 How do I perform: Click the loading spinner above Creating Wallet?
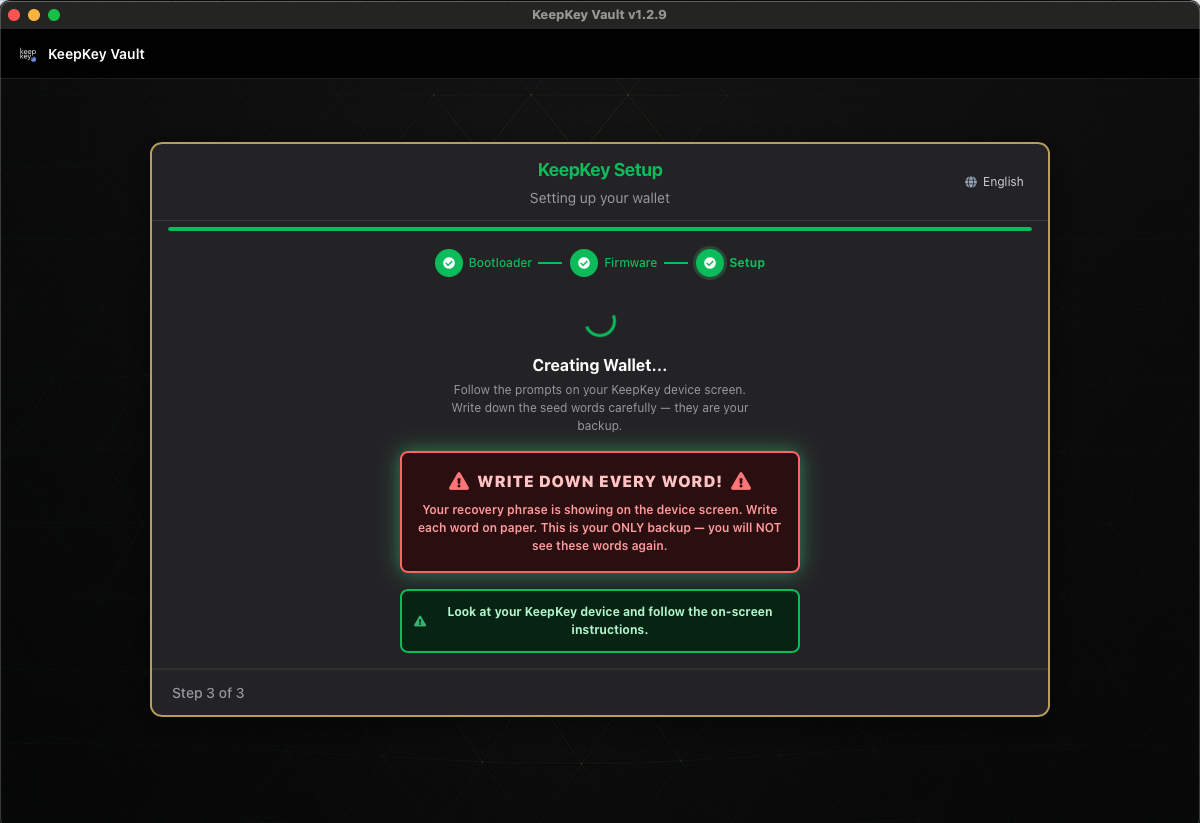coord(600,322)
